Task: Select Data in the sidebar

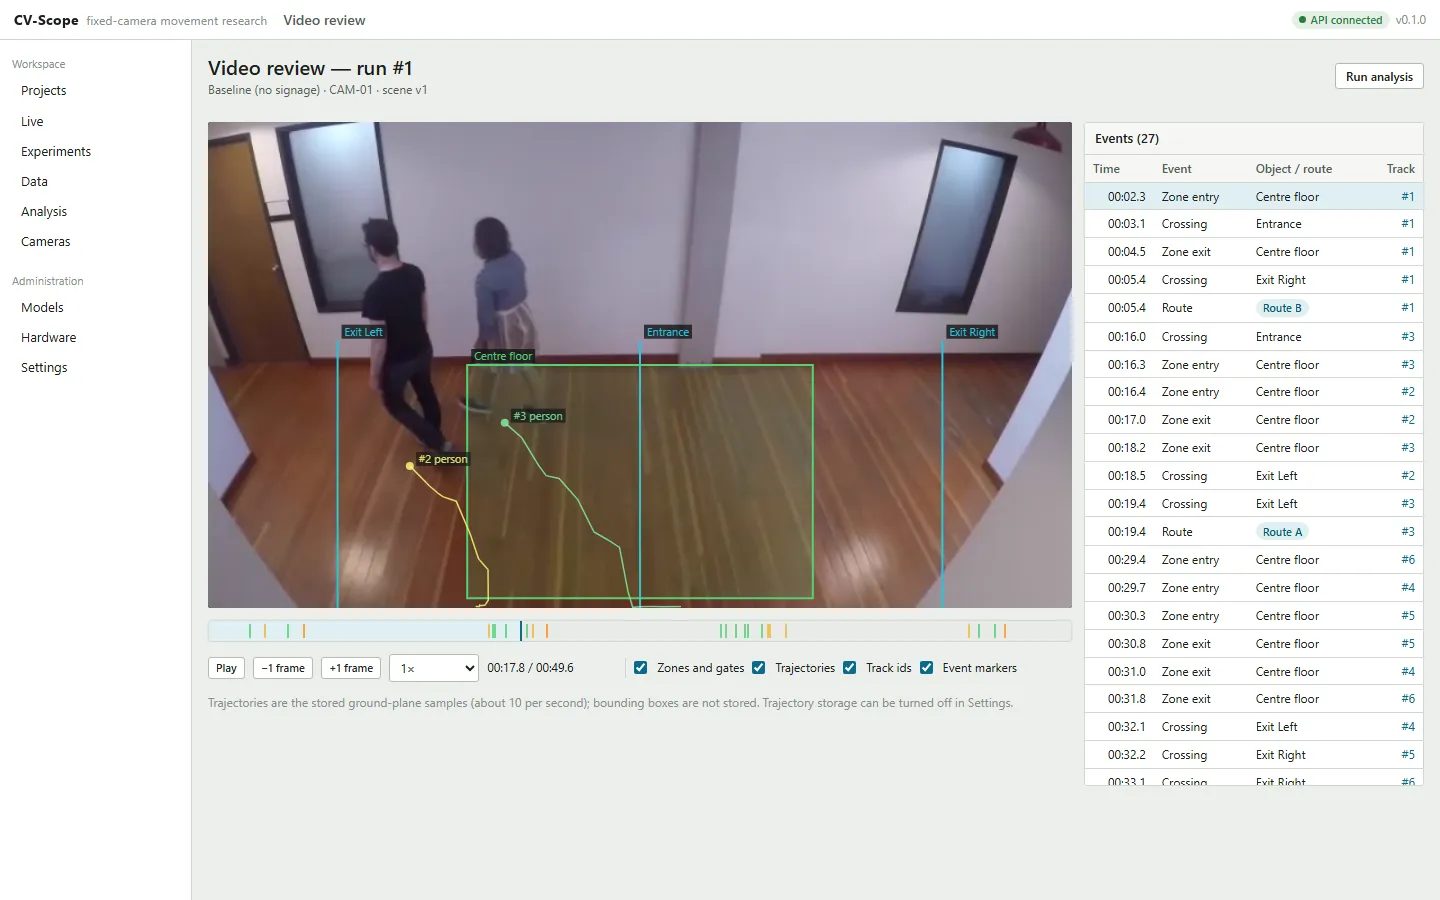Action: click(x=34, y=182)
